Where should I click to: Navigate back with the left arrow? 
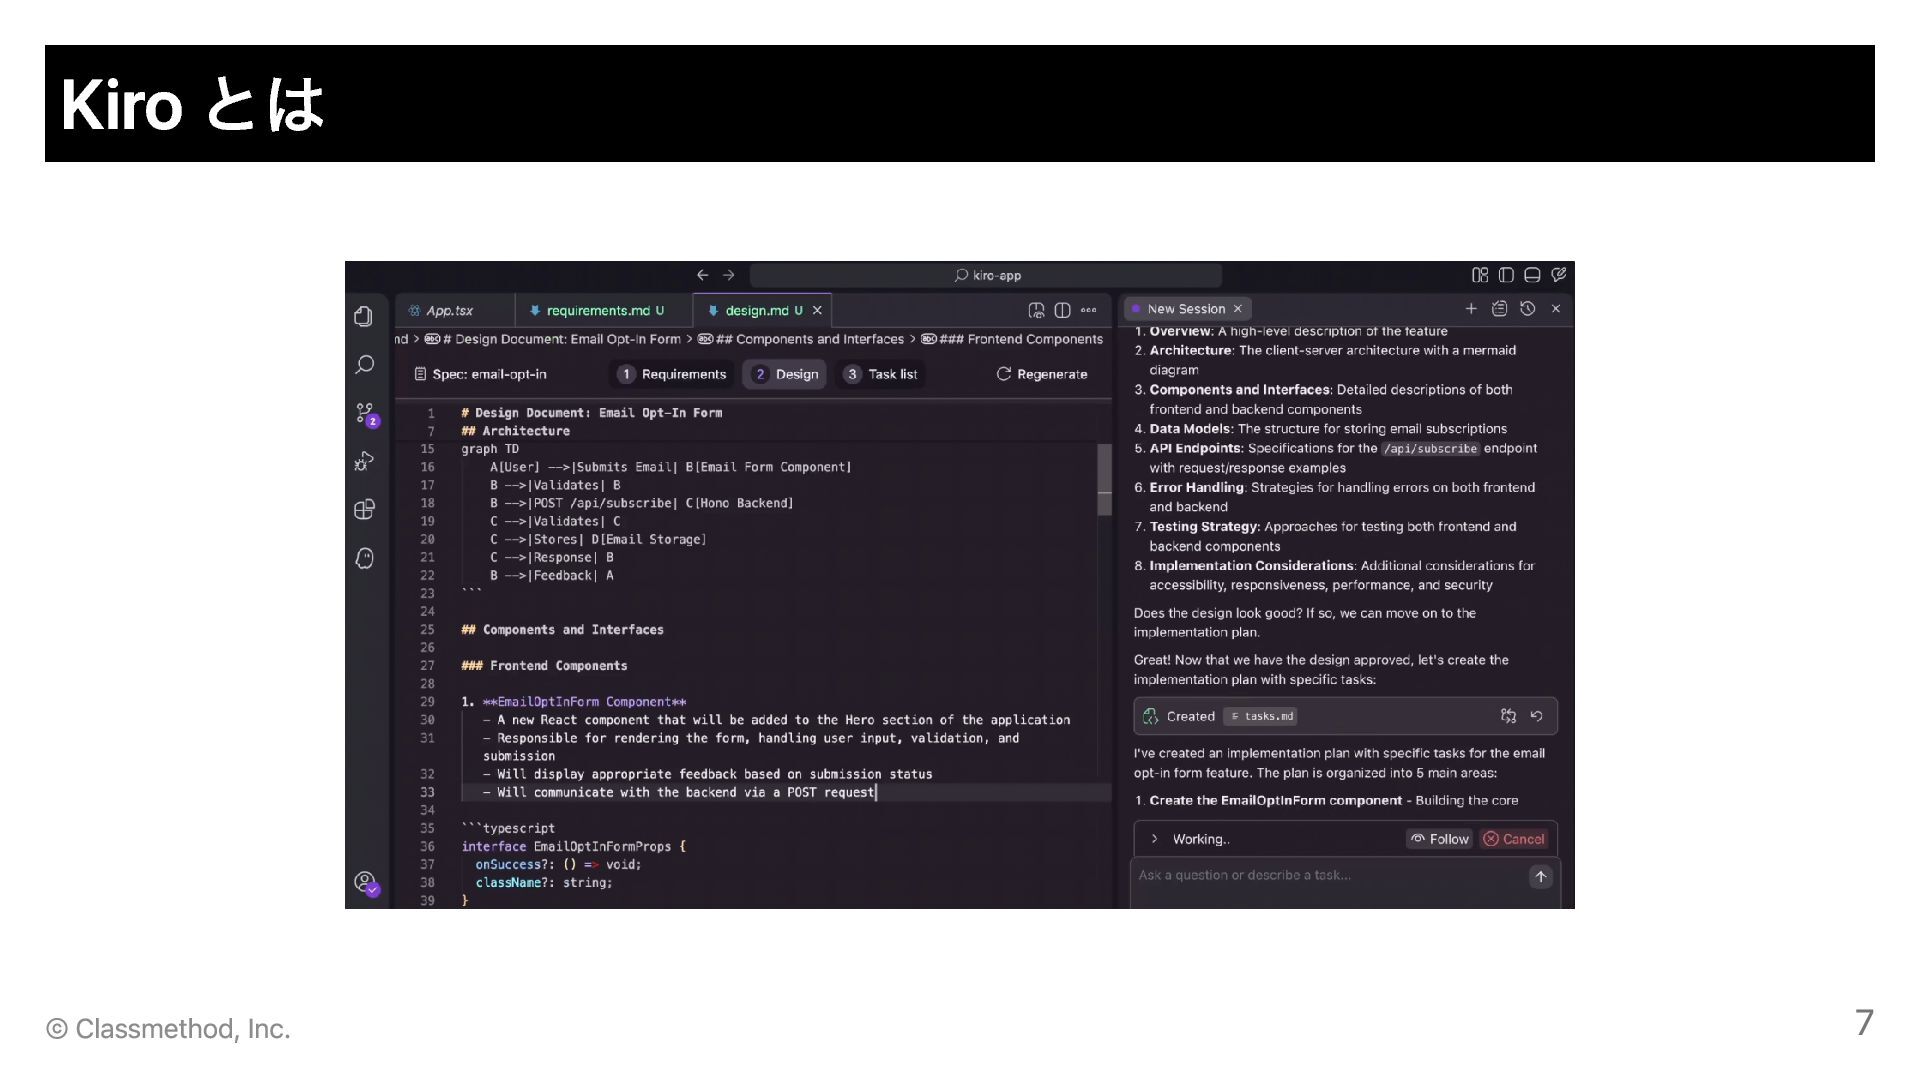702,275
